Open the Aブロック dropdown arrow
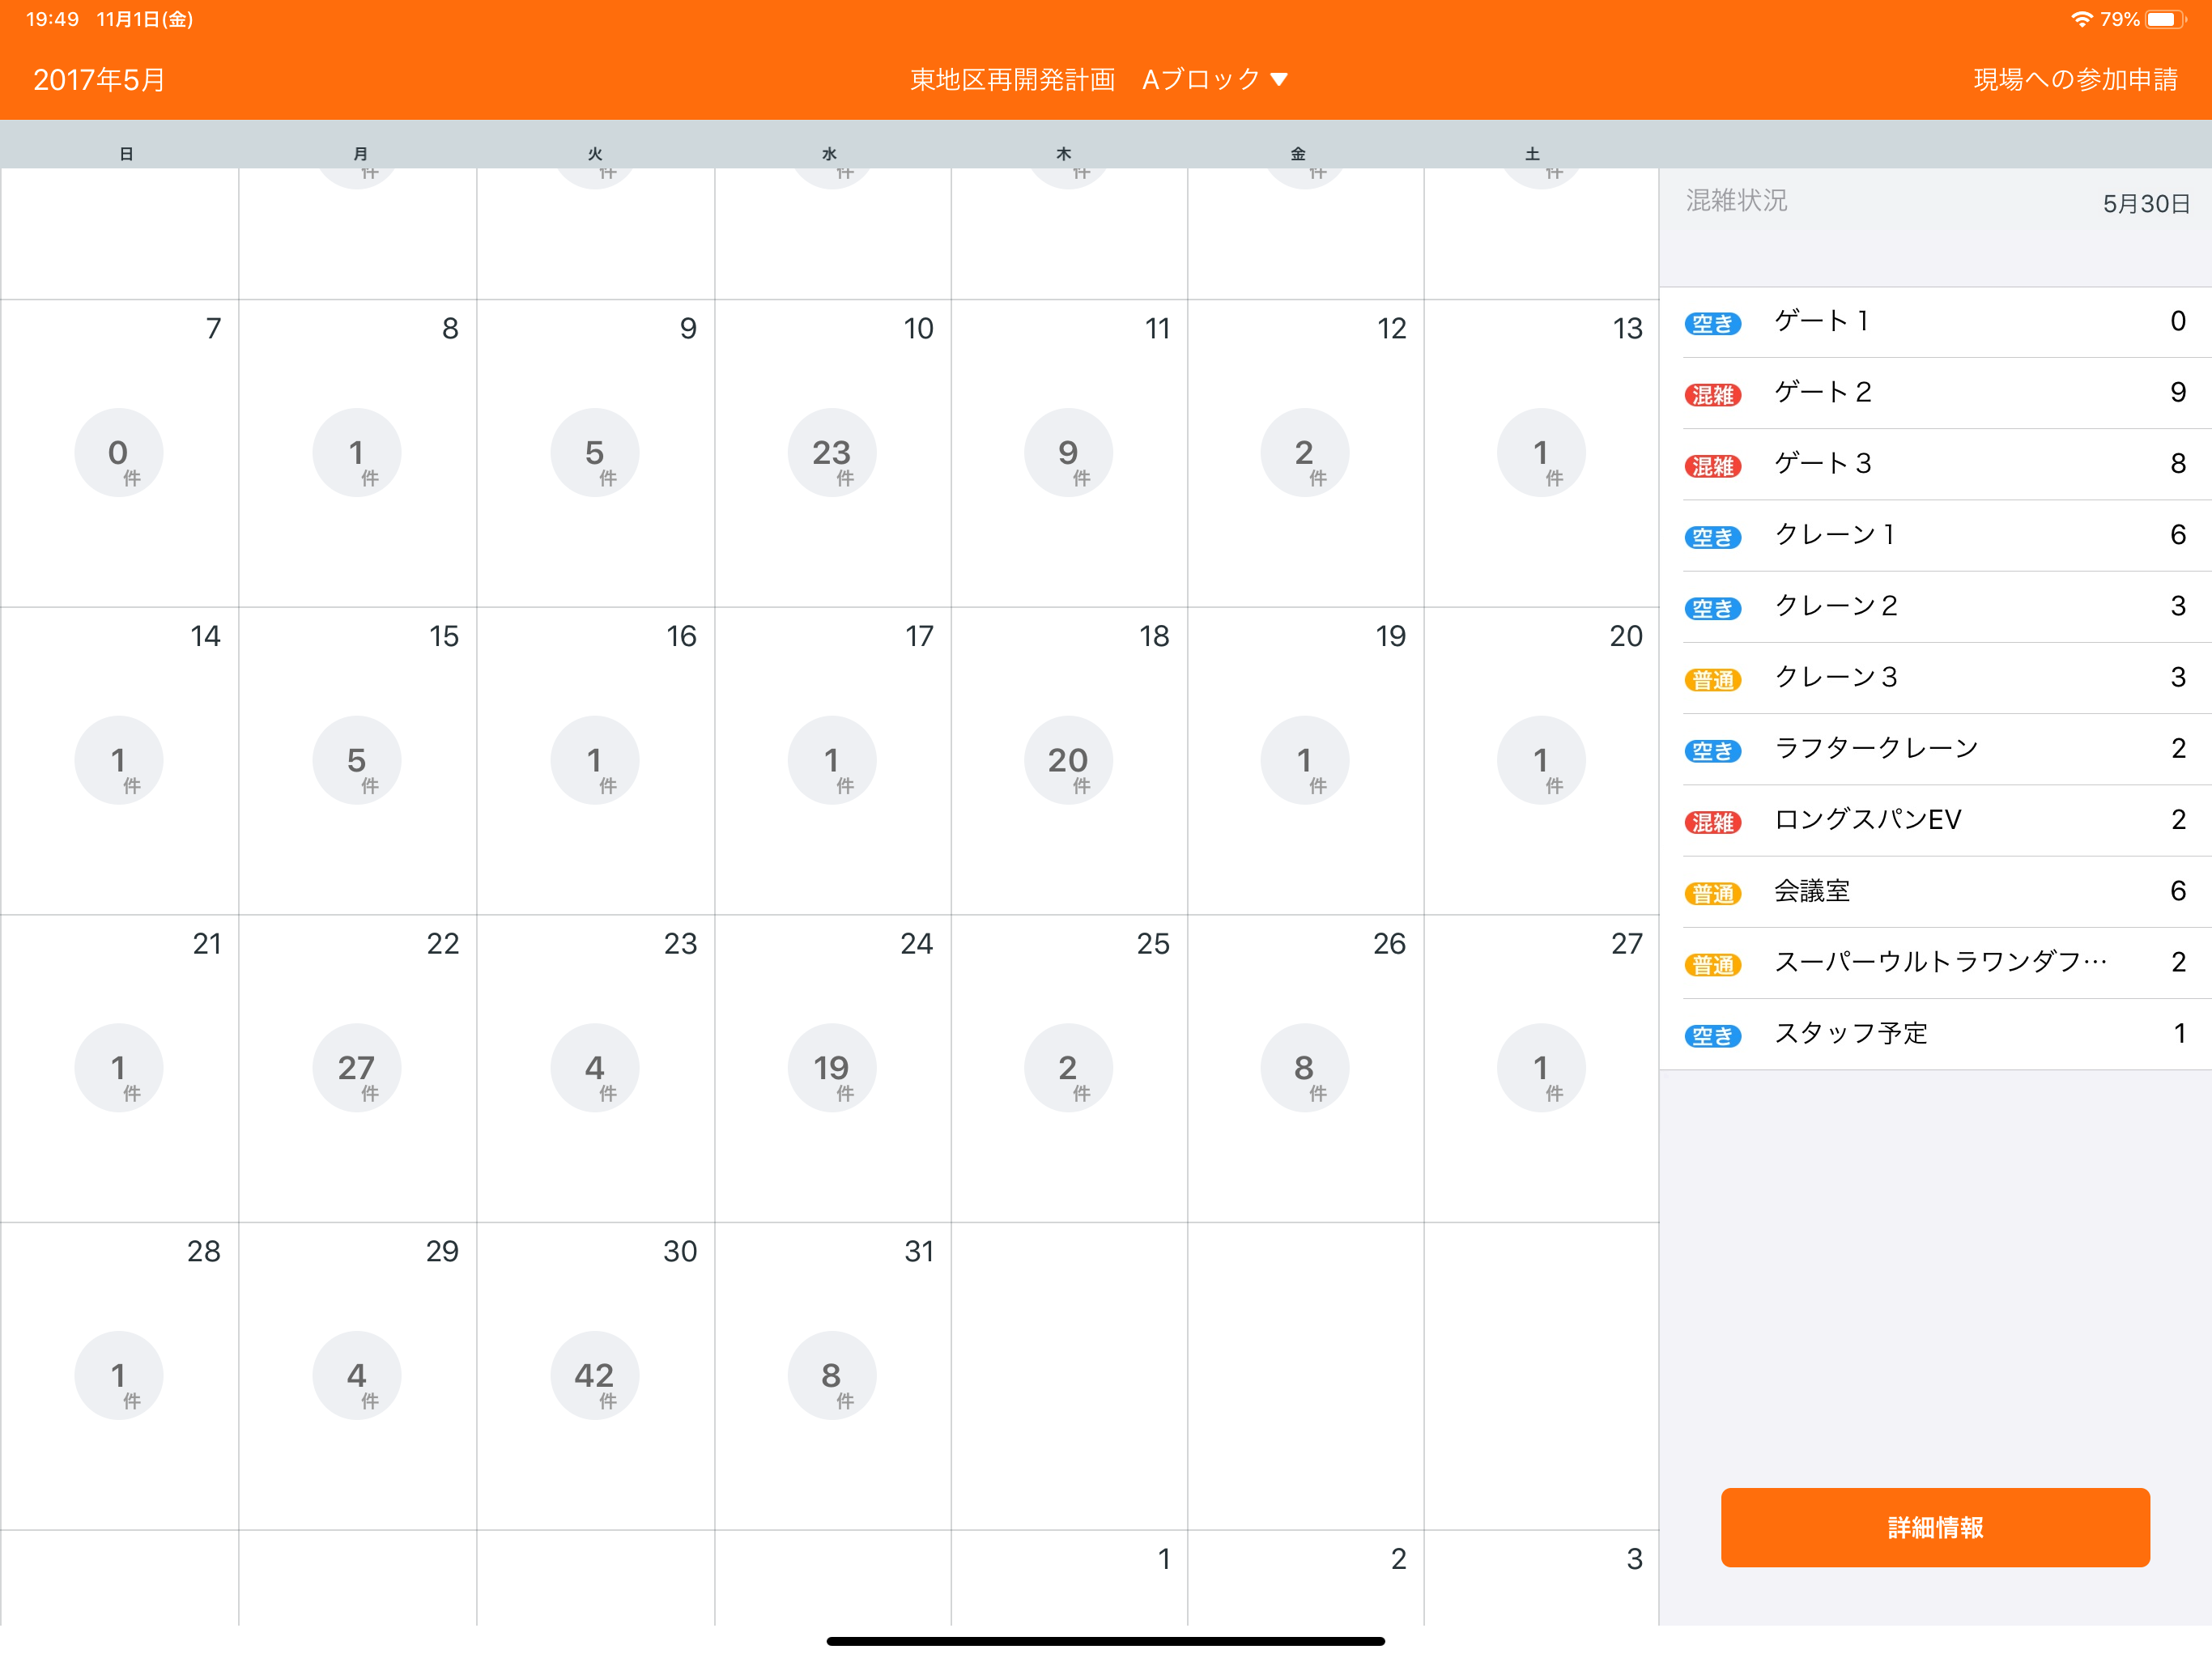The height and width of the screenshot is (1658, 2212). pos(1279,80)
